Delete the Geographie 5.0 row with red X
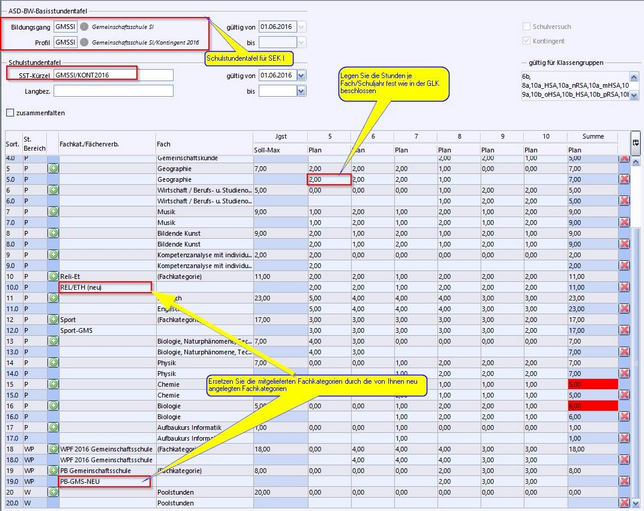644x511 pixels. (624, 179)
